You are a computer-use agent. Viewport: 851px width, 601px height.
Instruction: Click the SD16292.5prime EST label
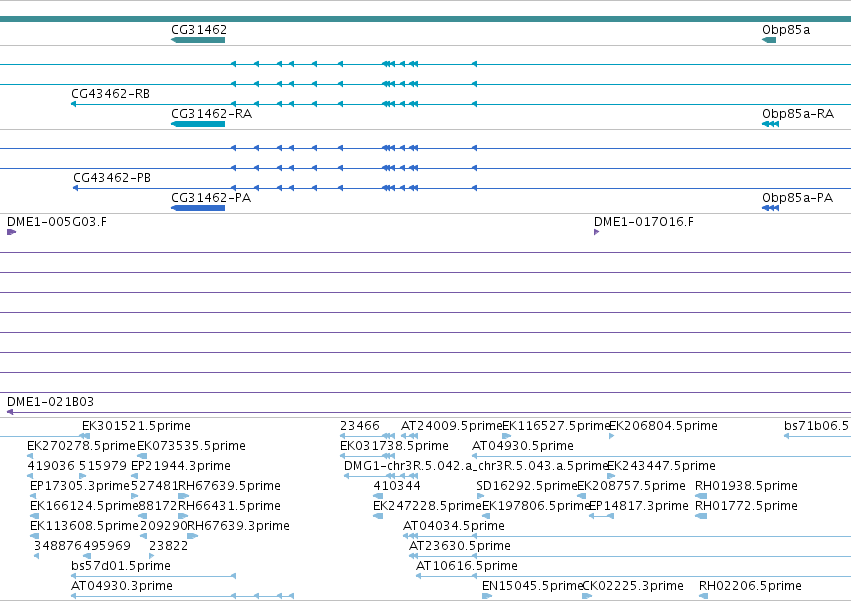pyautogui.click(x=526, y=486)
